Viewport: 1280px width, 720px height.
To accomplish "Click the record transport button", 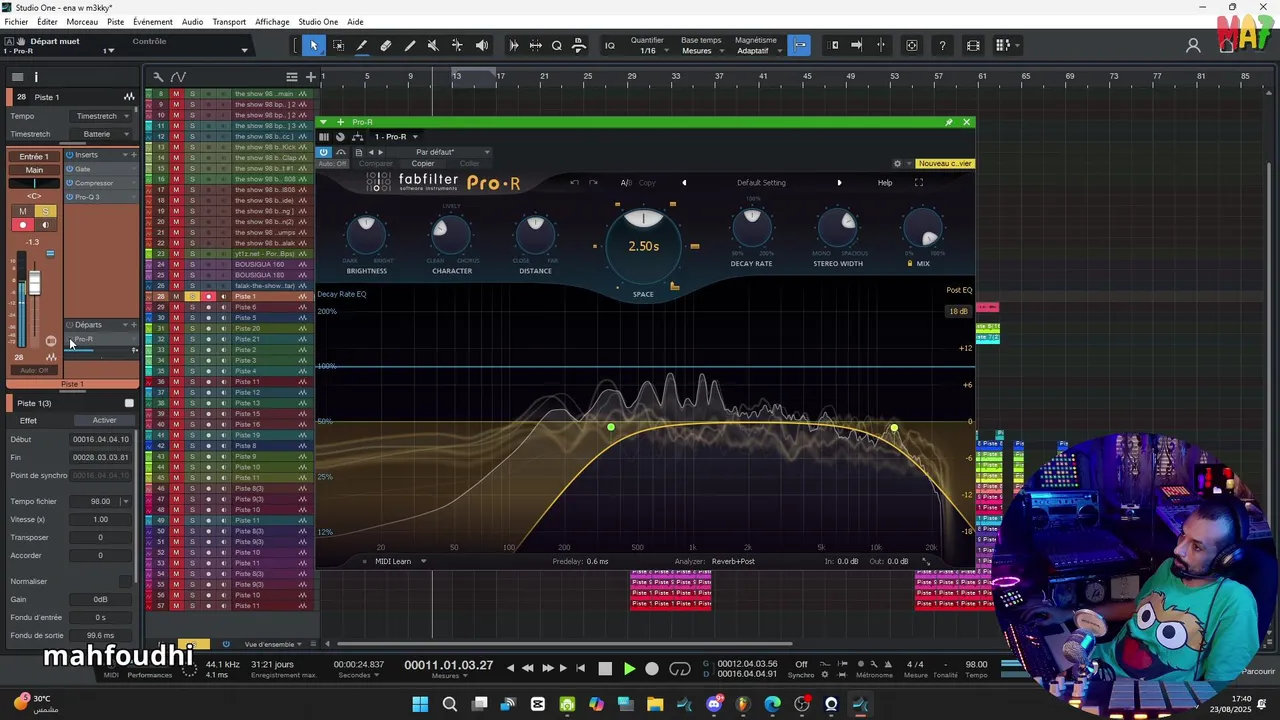I will pos(652,669).
